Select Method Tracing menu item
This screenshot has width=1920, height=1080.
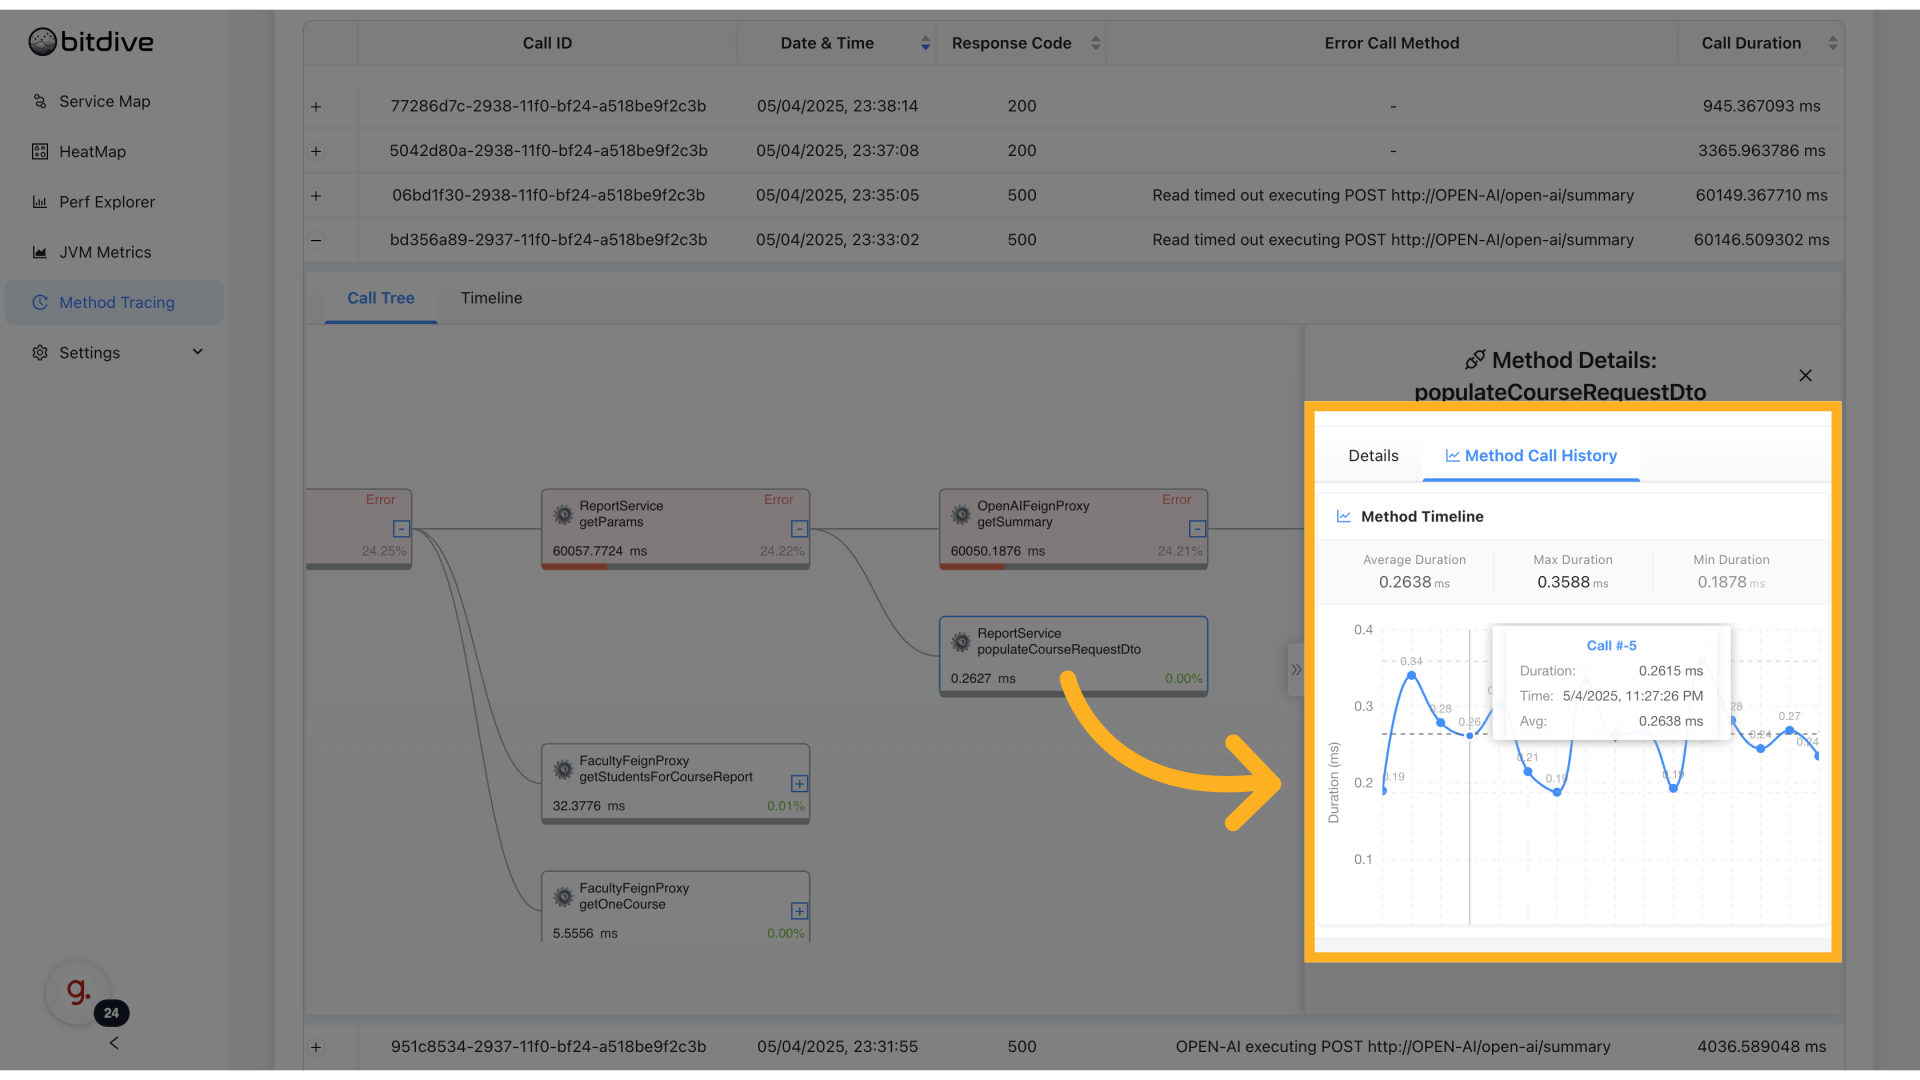[x=115, y=302]
